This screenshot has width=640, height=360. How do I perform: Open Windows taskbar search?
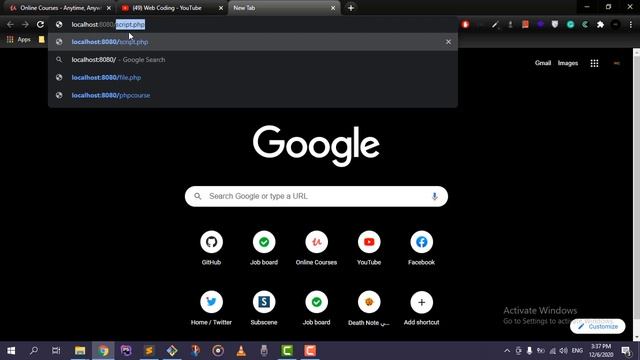[34, 351]
